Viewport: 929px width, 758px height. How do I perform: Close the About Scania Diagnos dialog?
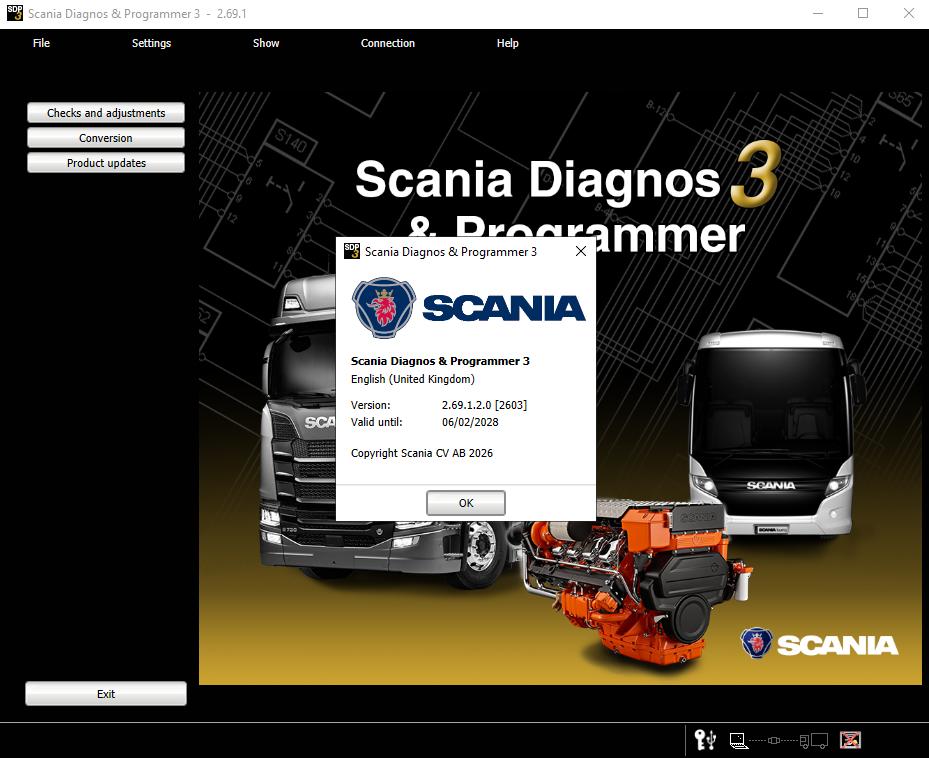[x=580, y=252]
